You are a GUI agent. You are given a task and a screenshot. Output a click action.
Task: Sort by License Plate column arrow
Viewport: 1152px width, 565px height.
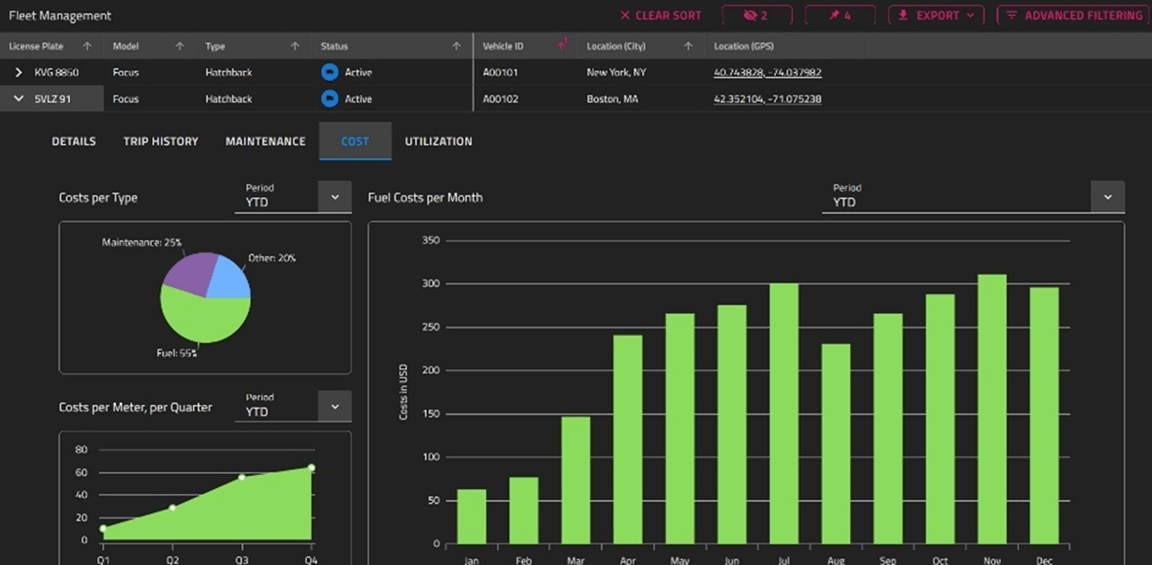87,46
